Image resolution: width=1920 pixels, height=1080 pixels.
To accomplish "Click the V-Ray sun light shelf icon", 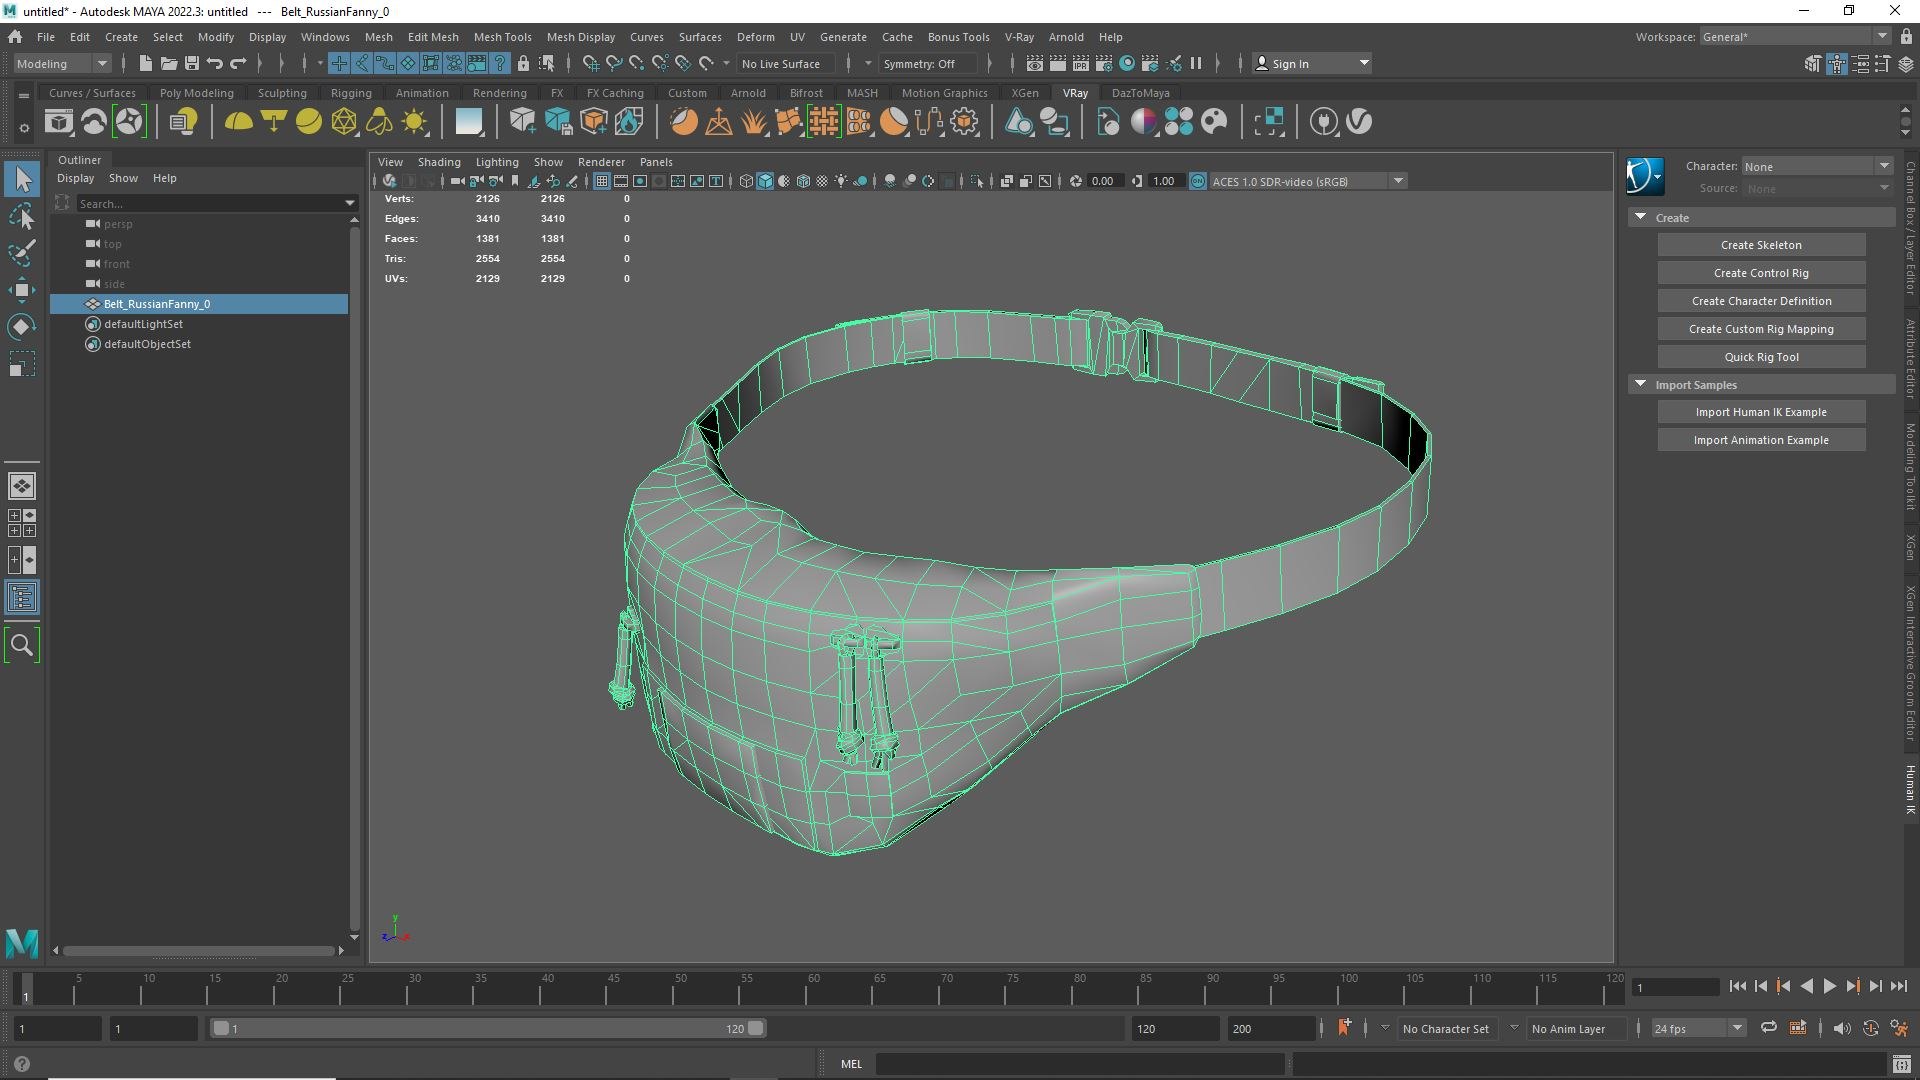I will (414, 122).
